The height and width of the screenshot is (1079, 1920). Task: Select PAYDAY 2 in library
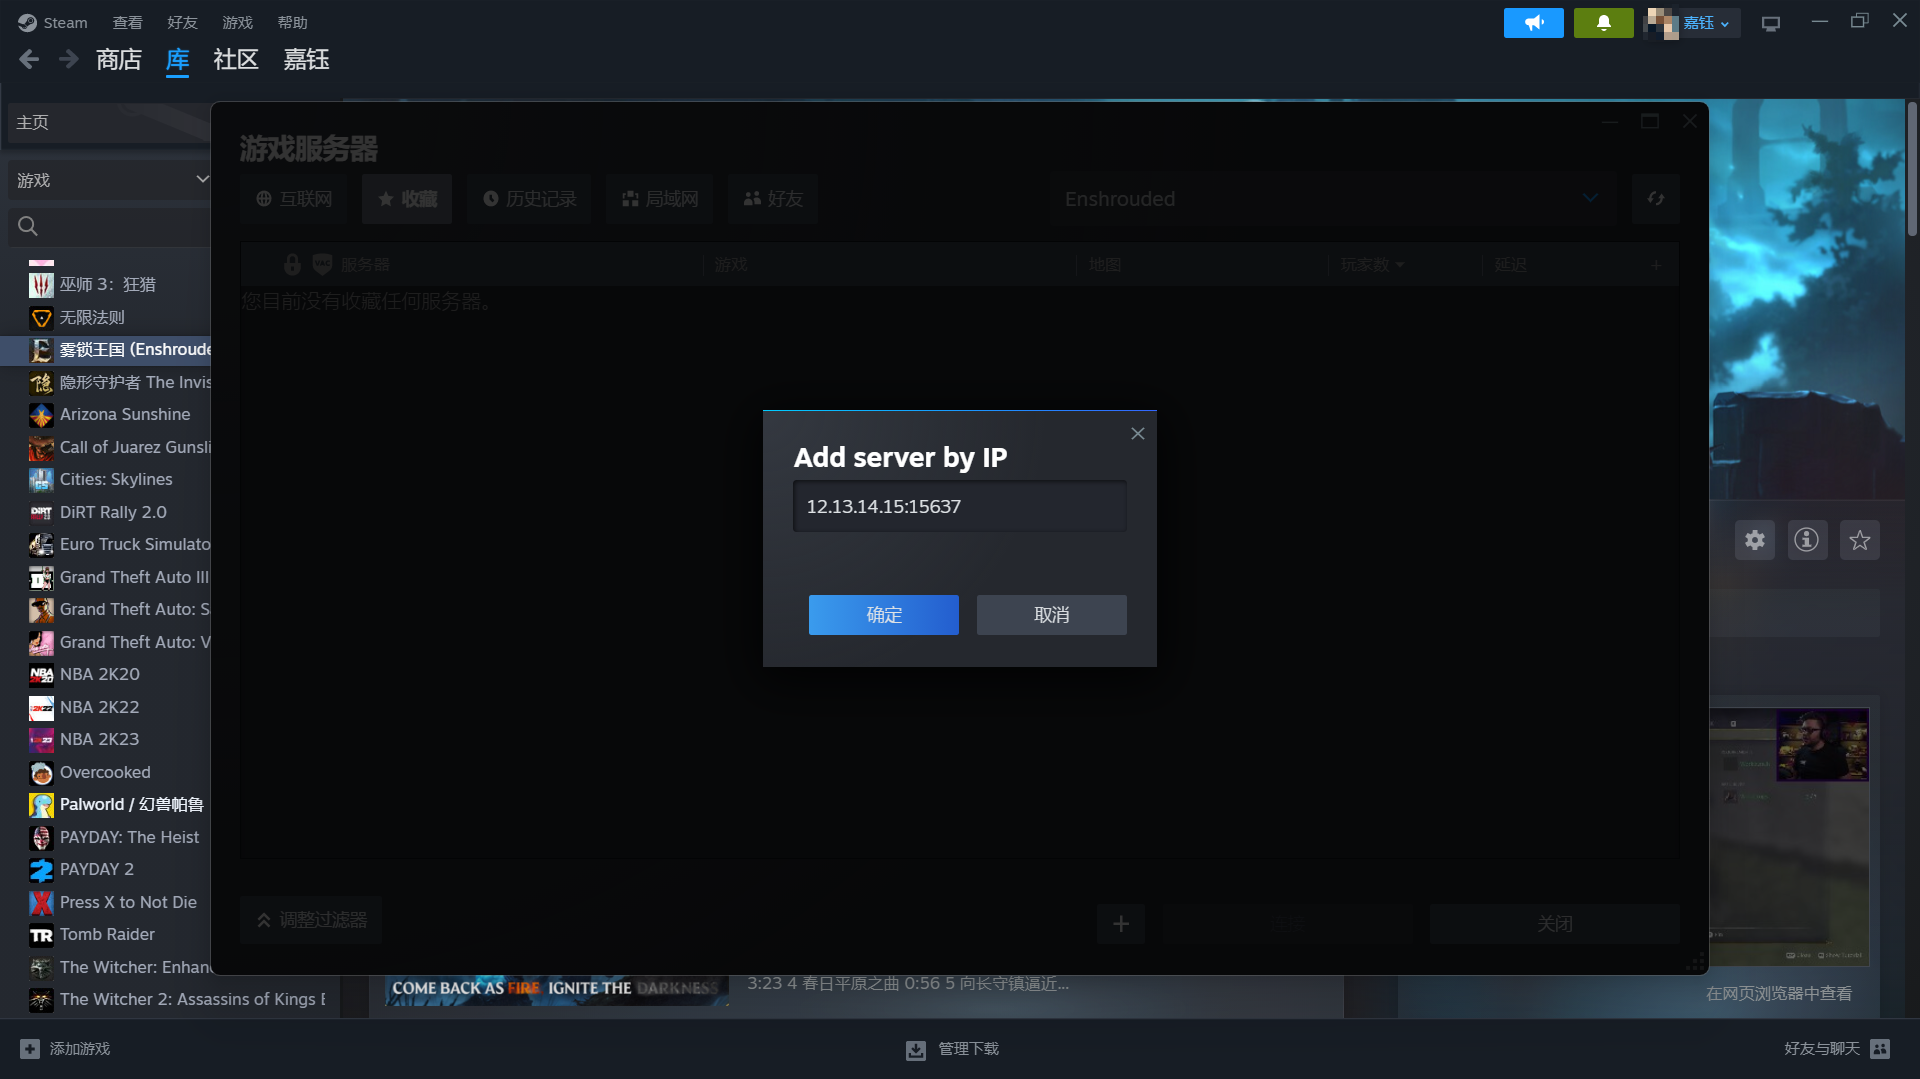point(97,869)
